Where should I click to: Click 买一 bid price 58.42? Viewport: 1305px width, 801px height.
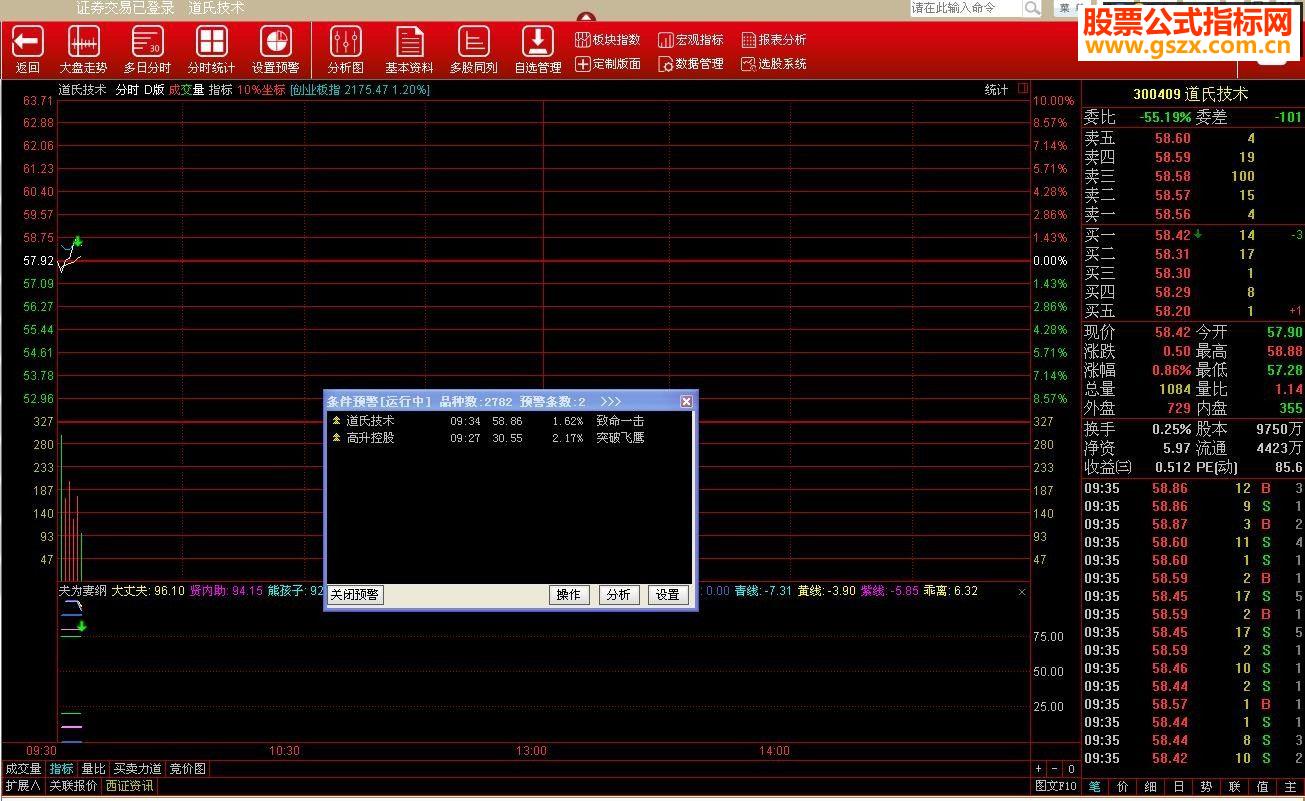click(1173, 235)
